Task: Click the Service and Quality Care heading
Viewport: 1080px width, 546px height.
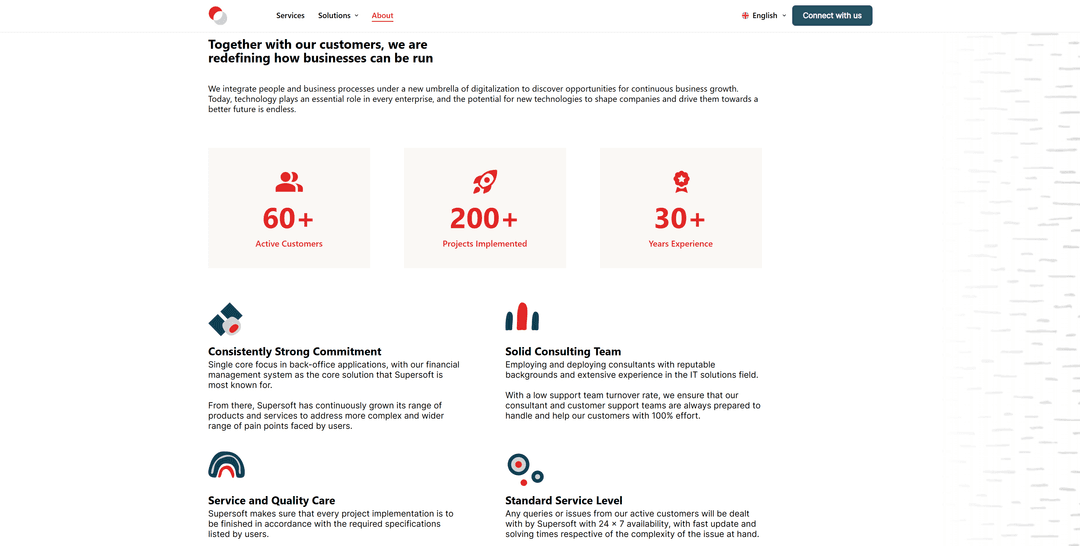Action: point(271,500)
